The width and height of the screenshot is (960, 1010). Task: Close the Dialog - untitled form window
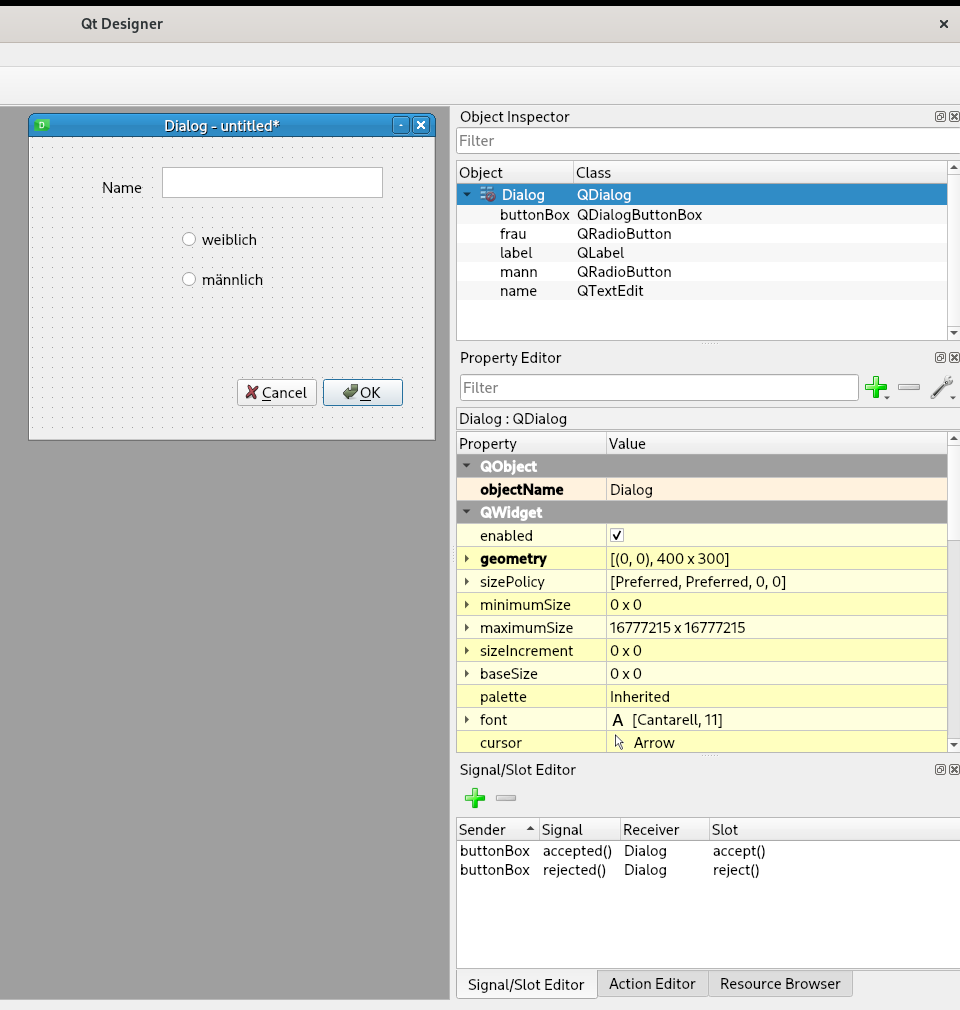(421, 125)
